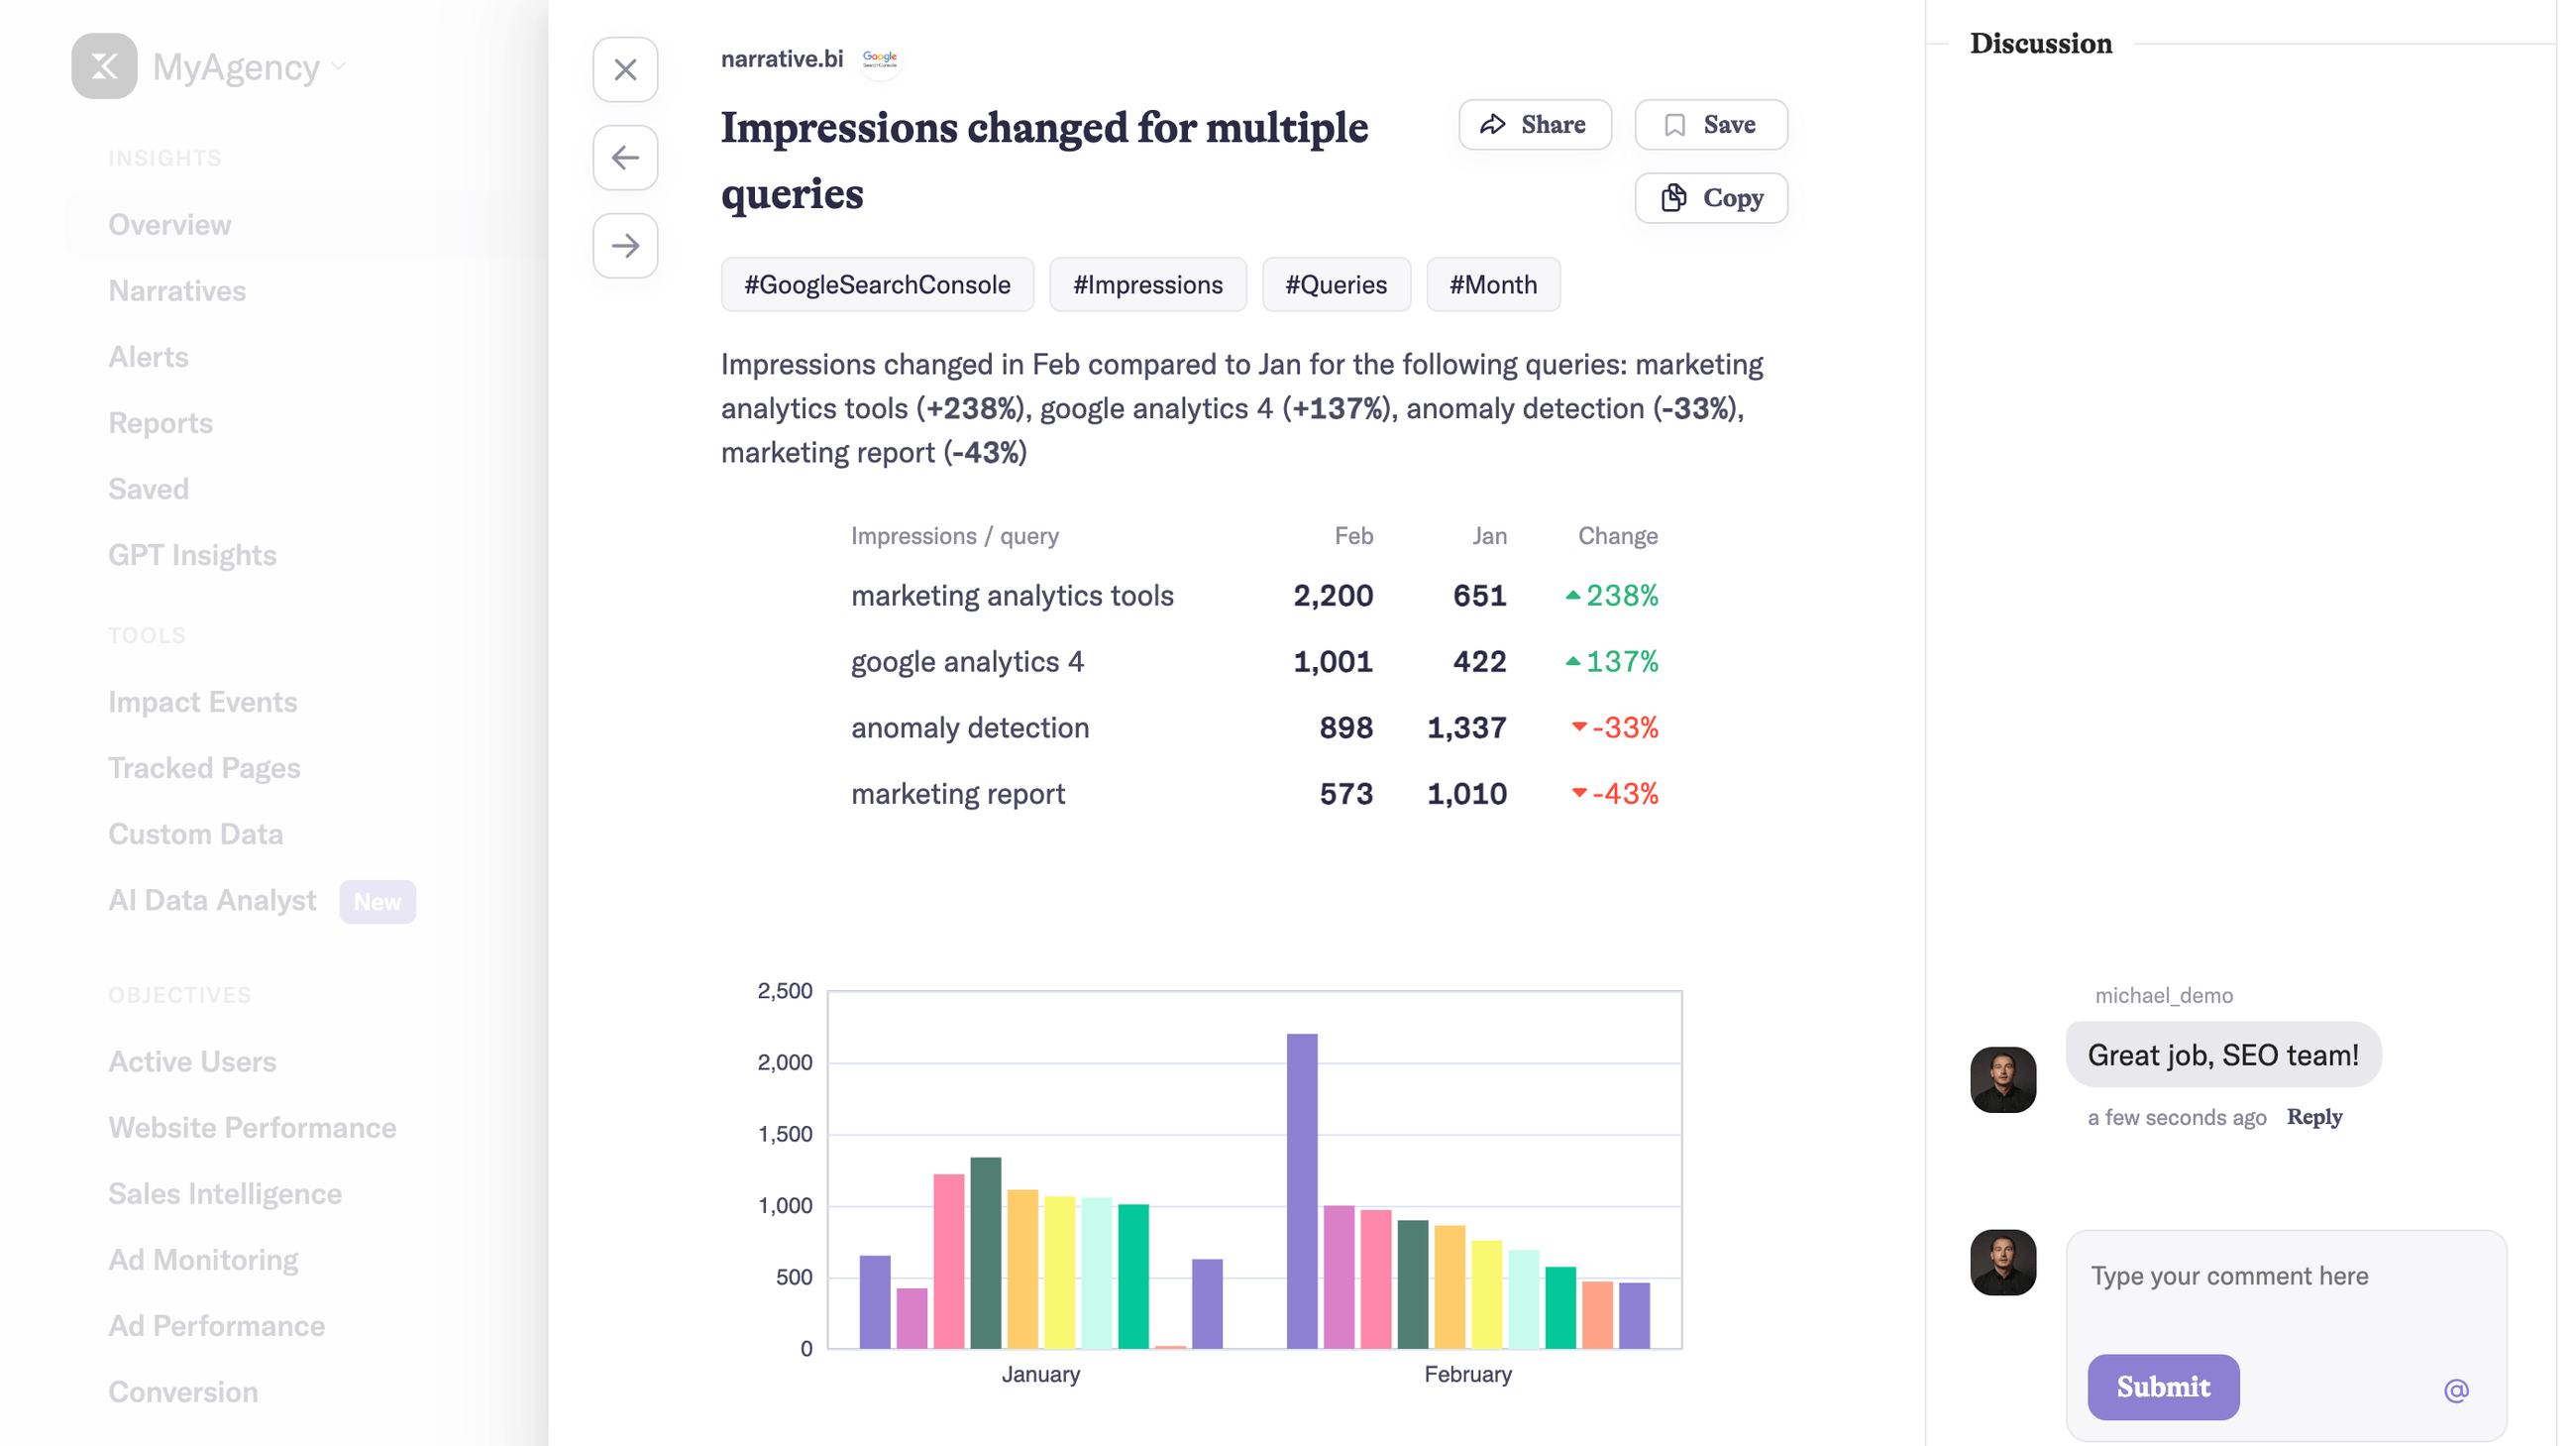This screenshot has height=1446, width=2576.
Task: Click michael_demo's avatar on the comment
Action: pyautogui.click(x=2002, y=1080)
